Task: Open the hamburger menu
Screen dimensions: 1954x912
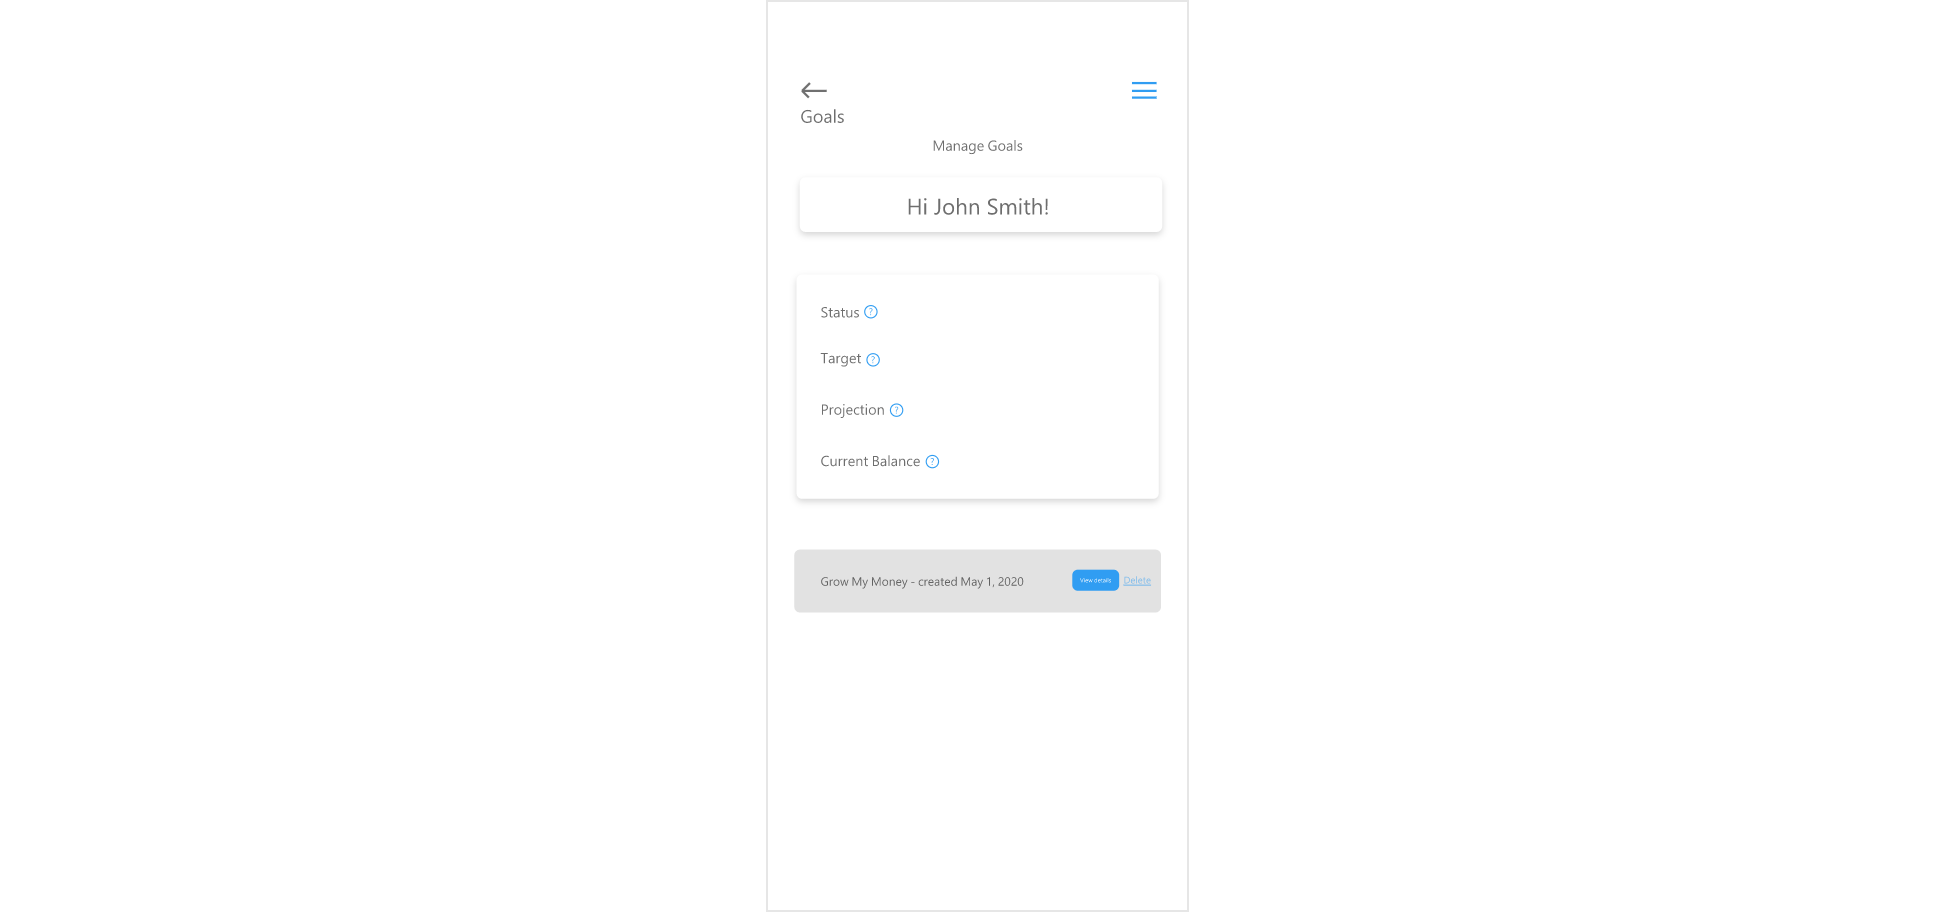Action: coord(1144,91)
